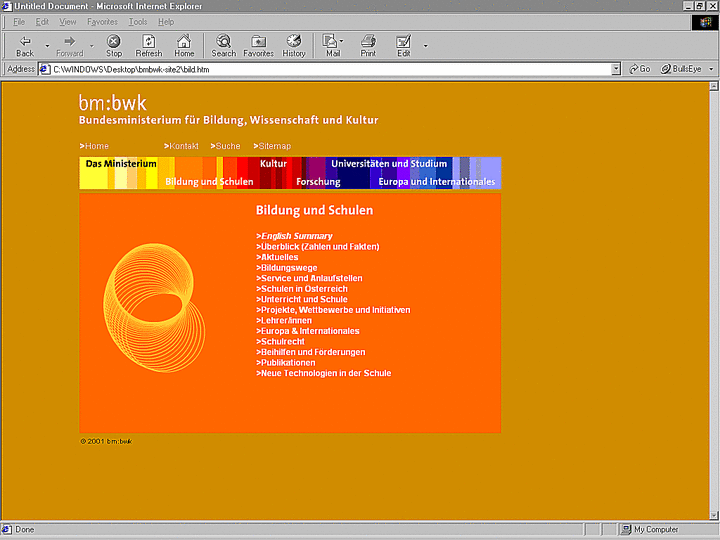The image size is (720, 540).
Task: Click the Edit toolbar icon
Action: (404, 46)
